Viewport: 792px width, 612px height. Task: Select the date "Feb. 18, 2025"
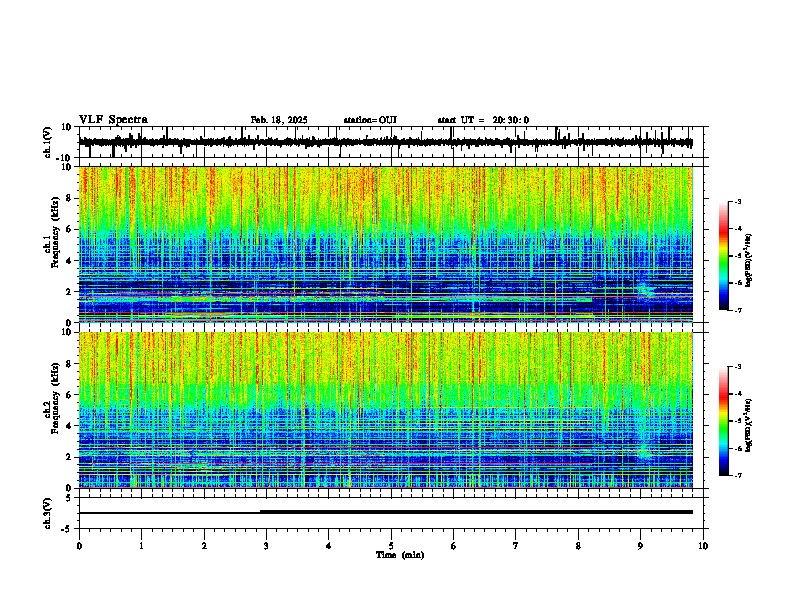[279, 120]
